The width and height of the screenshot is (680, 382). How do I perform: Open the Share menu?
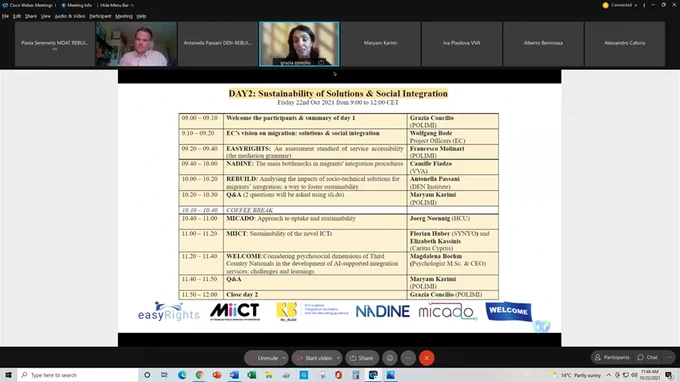coord(31,16)
